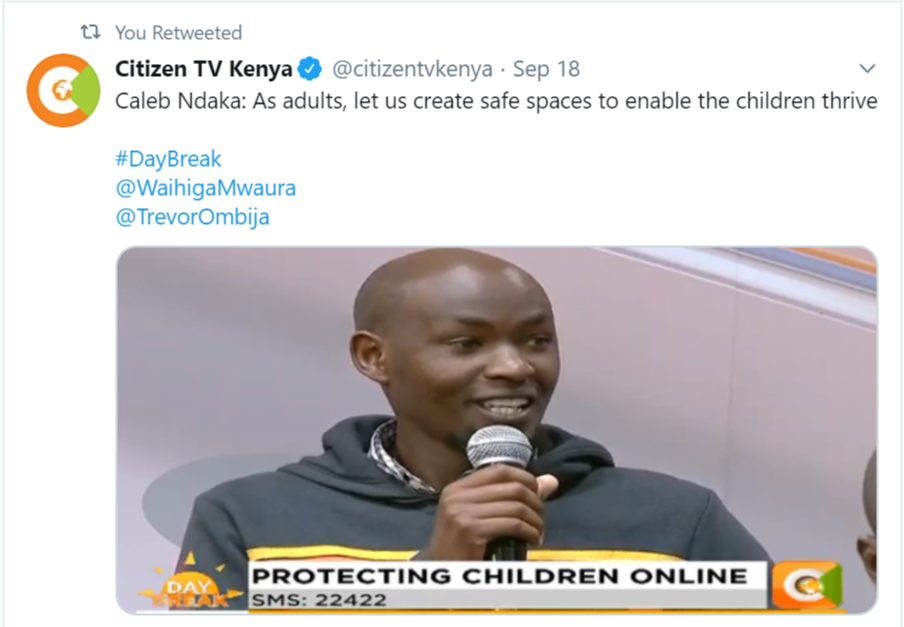
Task: Click the Citizen TV Kenya display name
Action: click(x=204, y=69)
